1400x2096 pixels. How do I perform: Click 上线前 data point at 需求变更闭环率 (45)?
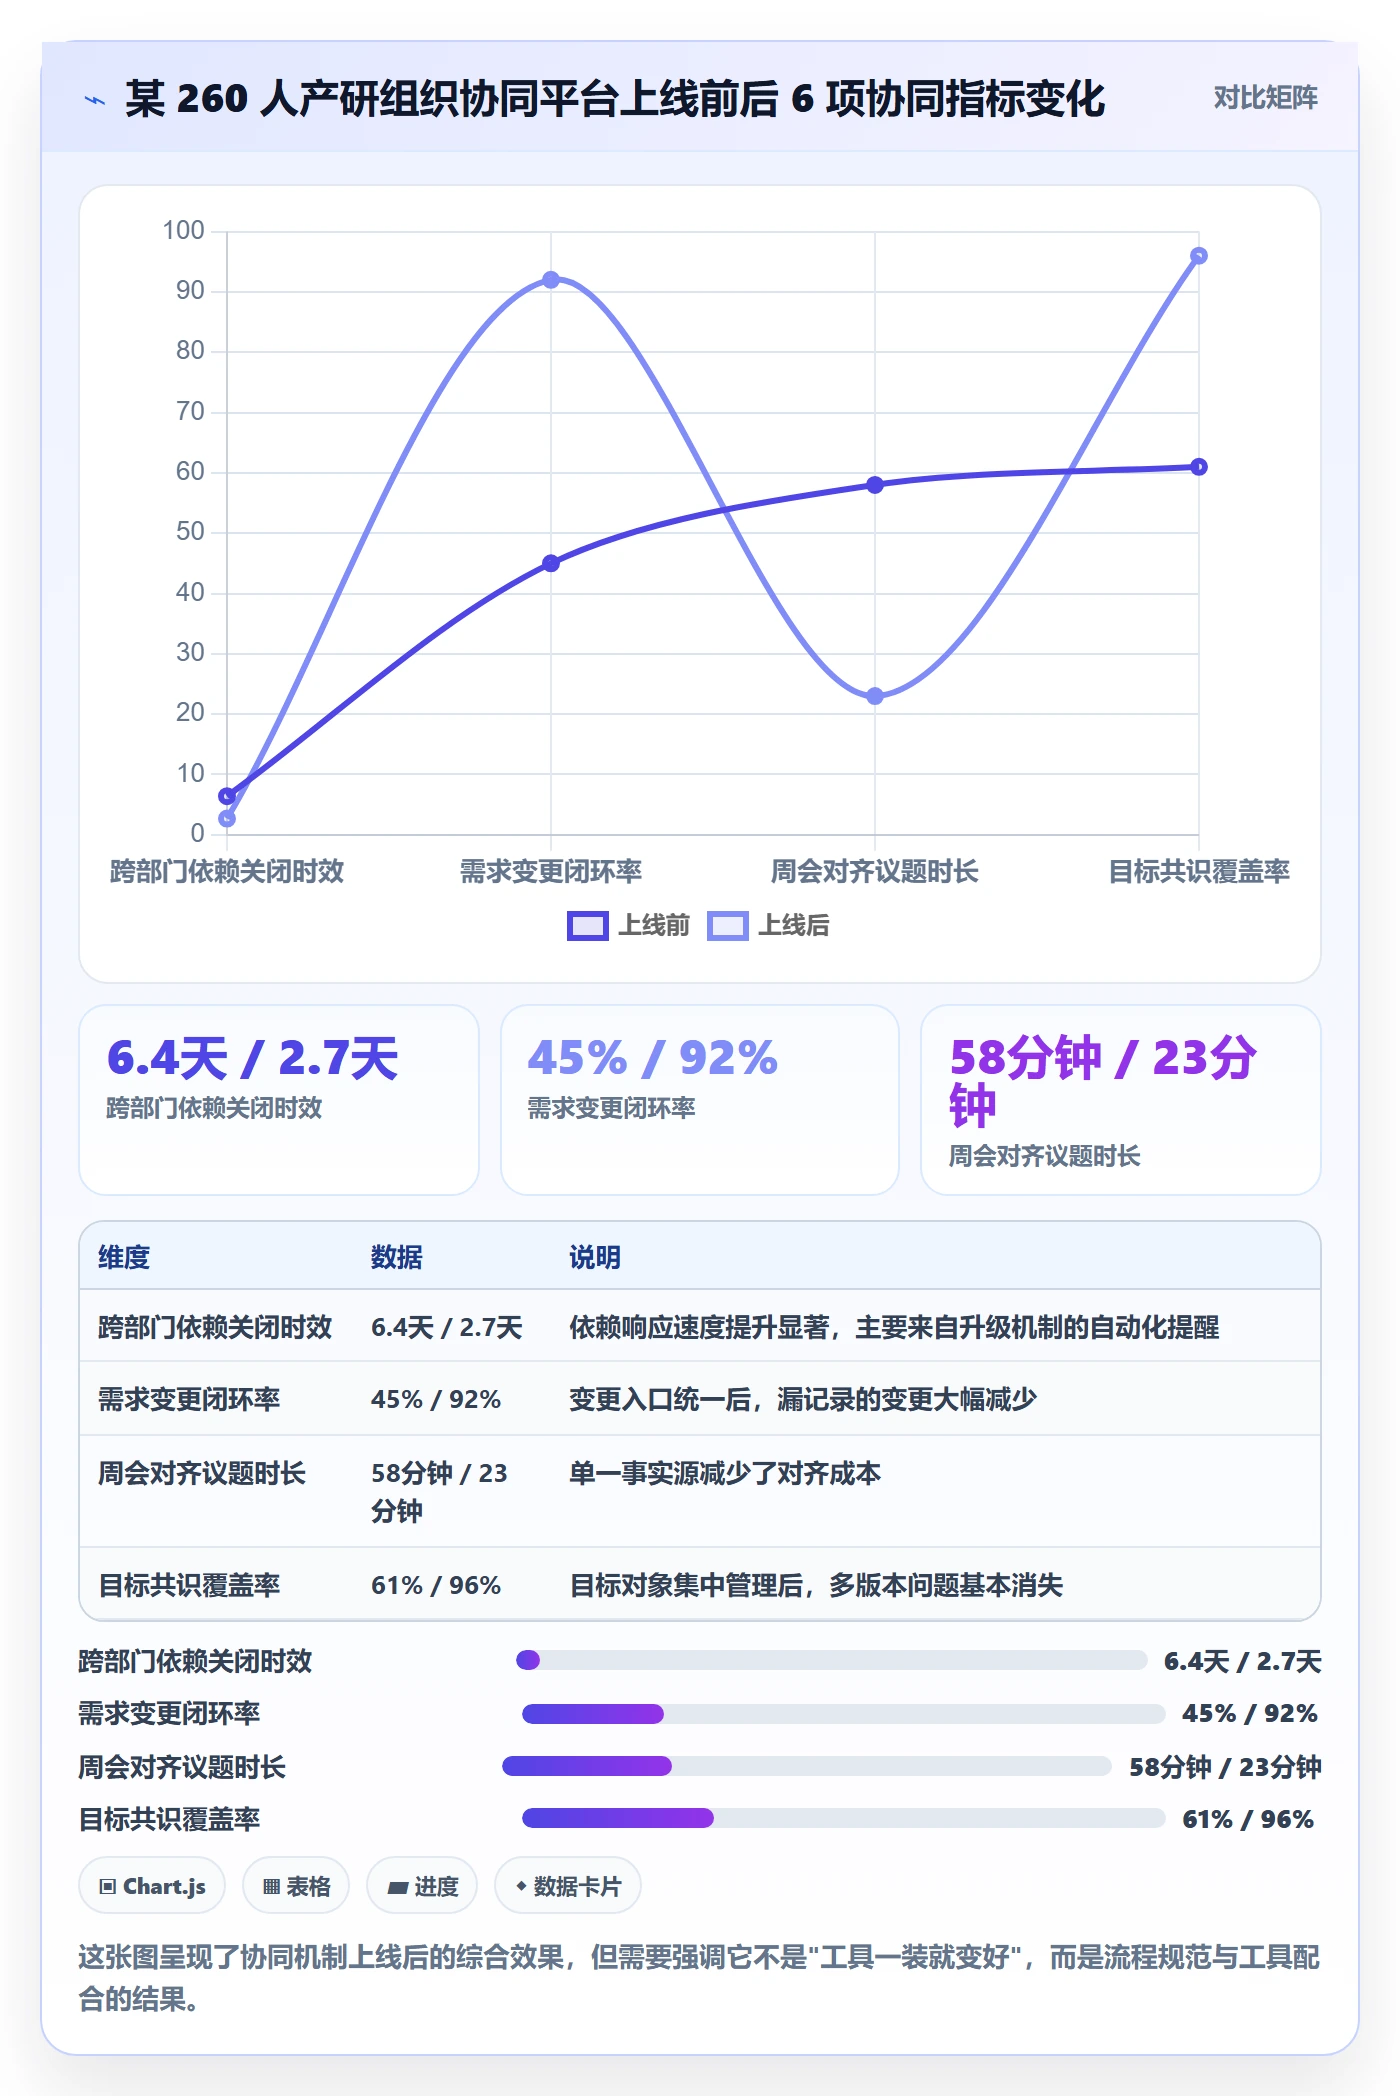click(551, 563)
